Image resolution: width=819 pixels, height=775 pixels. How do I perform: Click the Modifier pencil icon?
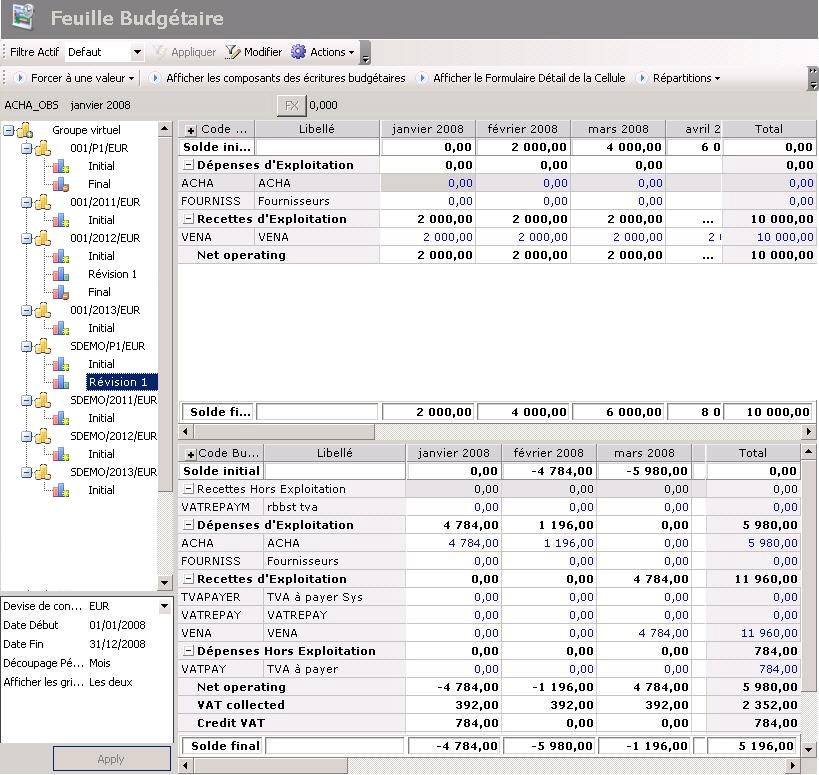[233, 52]
